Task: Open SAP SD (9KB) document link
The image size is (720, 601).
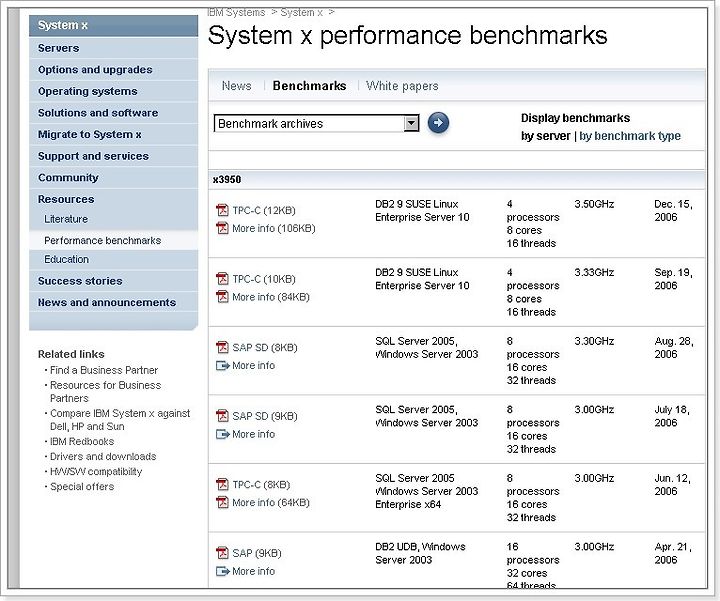Action: click(x=265, y=416)
